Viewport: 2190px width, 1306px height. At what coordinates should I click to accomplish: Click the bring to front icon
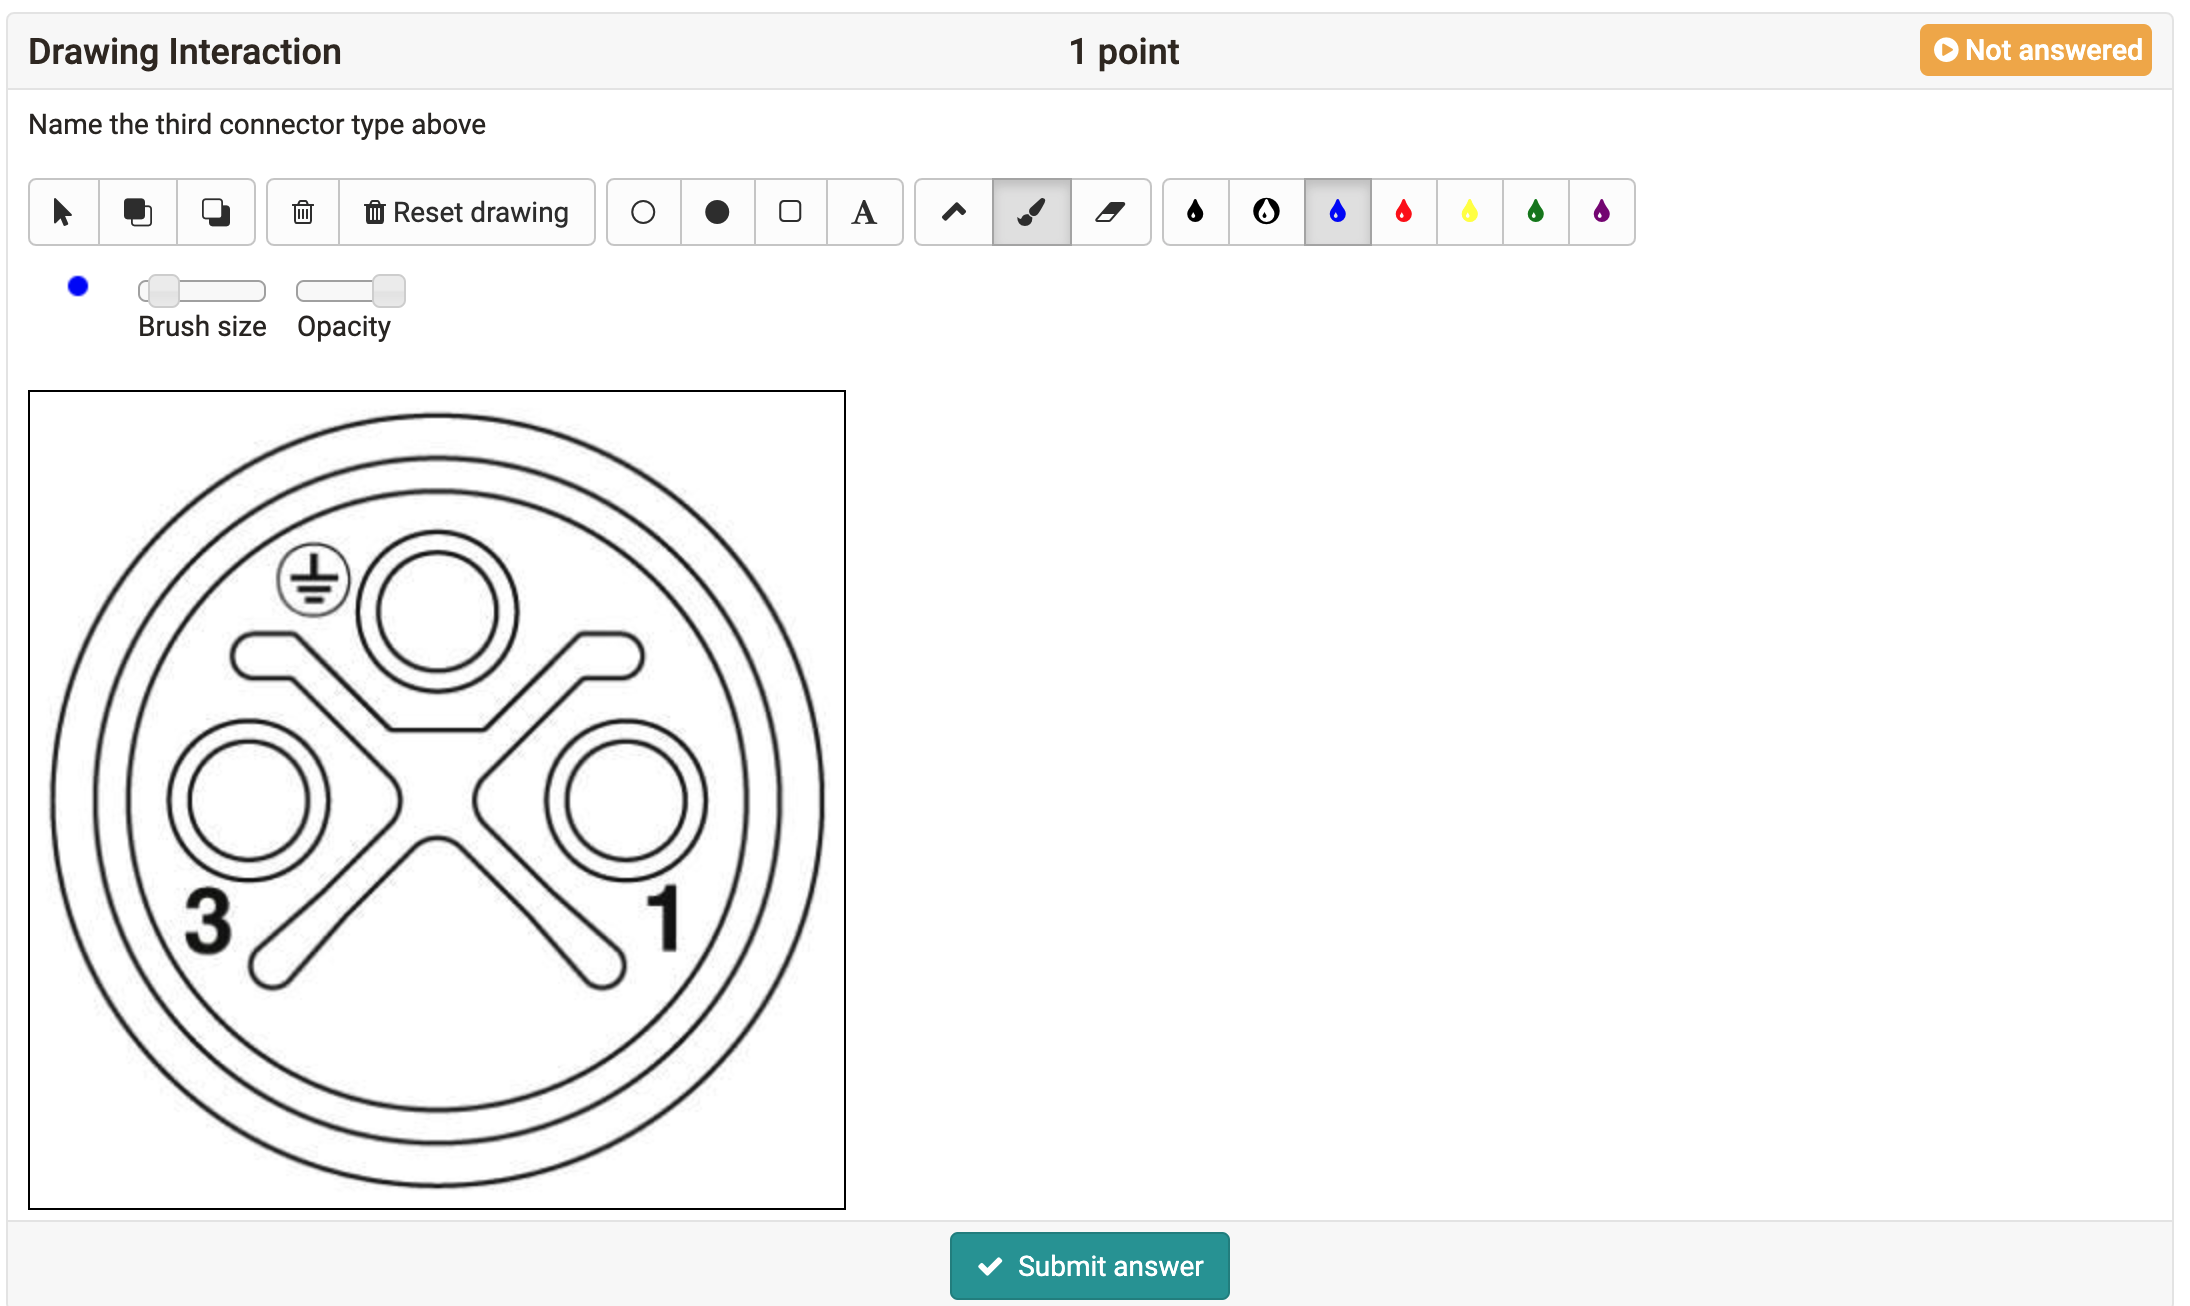click(x=138, y=212)
